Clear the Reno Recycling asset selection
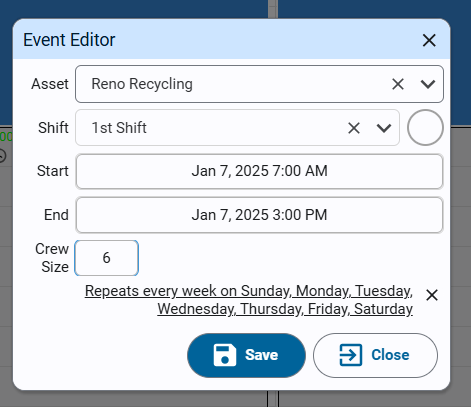This screenshot has width=471, height=407. tap(398, 84)
